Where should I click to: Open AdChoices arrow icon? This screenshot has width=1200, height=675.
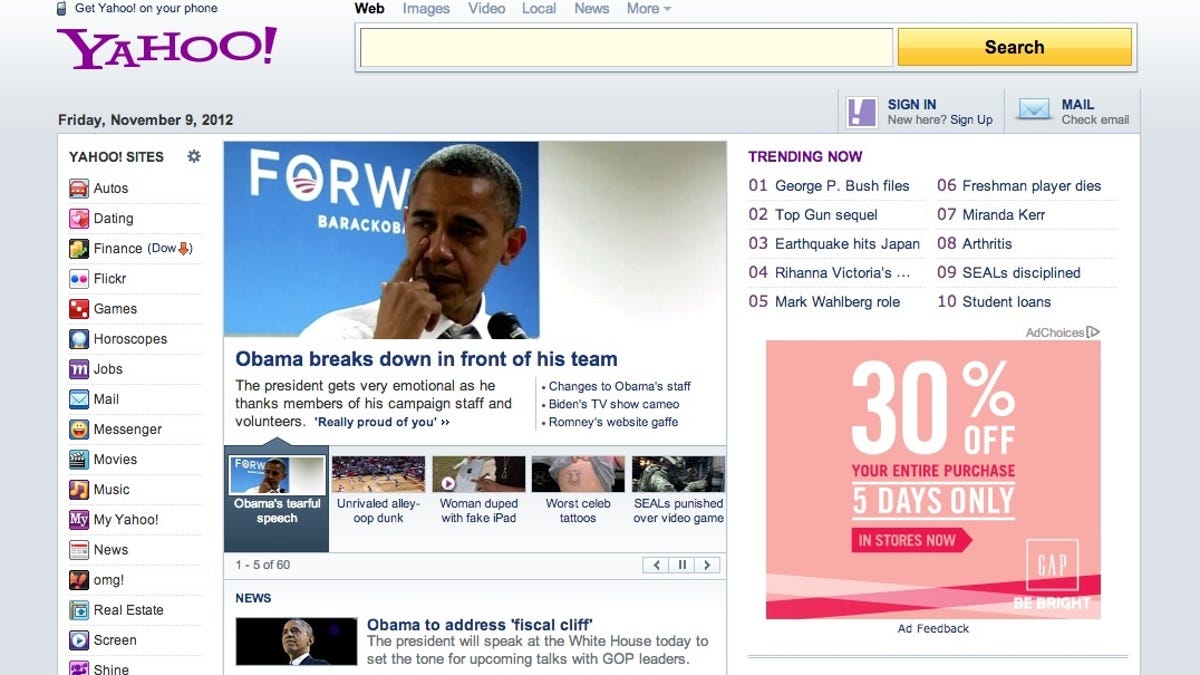1093,332
